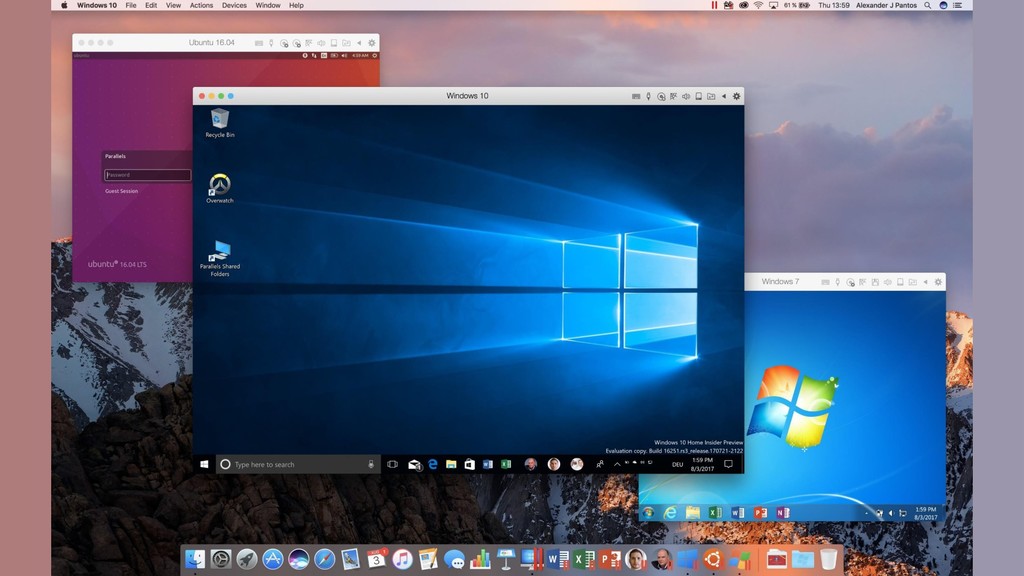Open the Alexander J Pantos user menu
The width and height of the screenshot is (1024, 576).
click(x=886, y=5)
